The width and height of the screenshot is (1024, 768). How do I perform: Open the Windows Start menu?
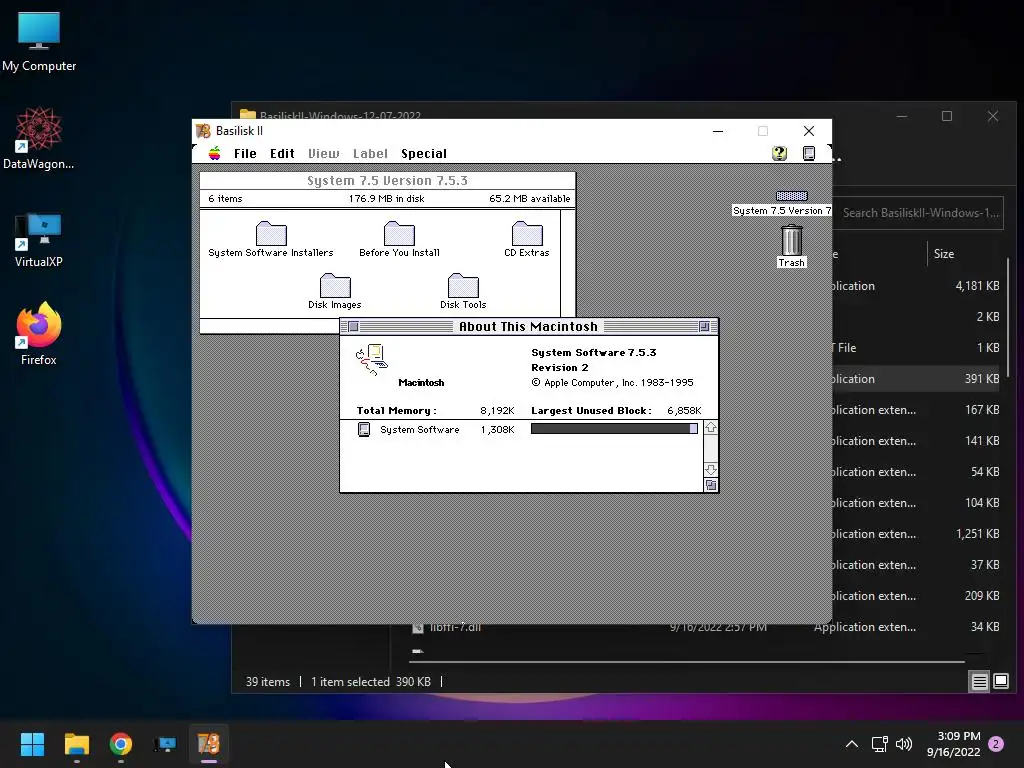point(32,744)
